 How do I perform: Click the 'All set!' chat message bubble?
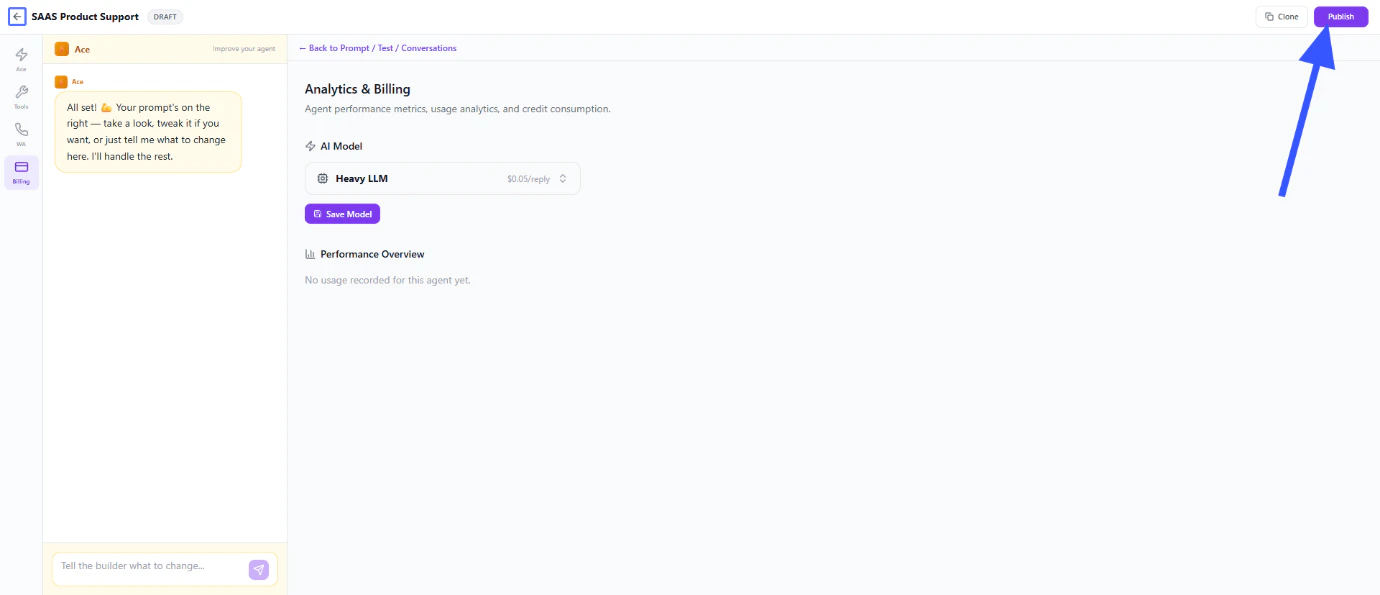tap(148, 132)
